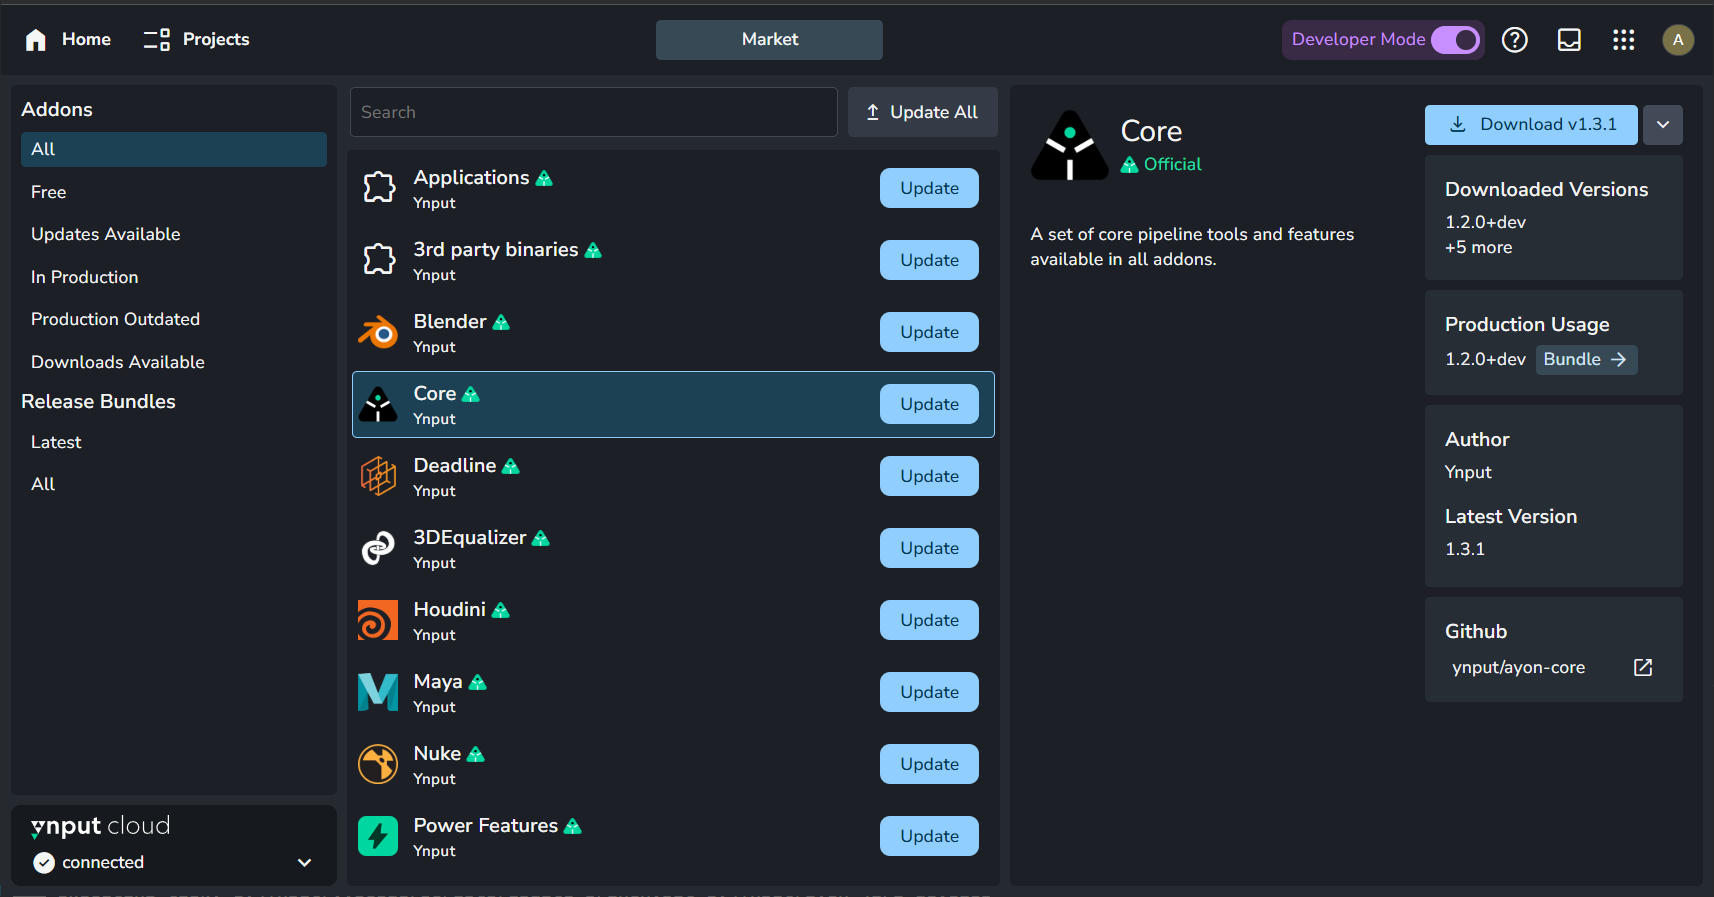Open the Market tab
This screenshot has height=897, width=1714.
pos(769,40)
